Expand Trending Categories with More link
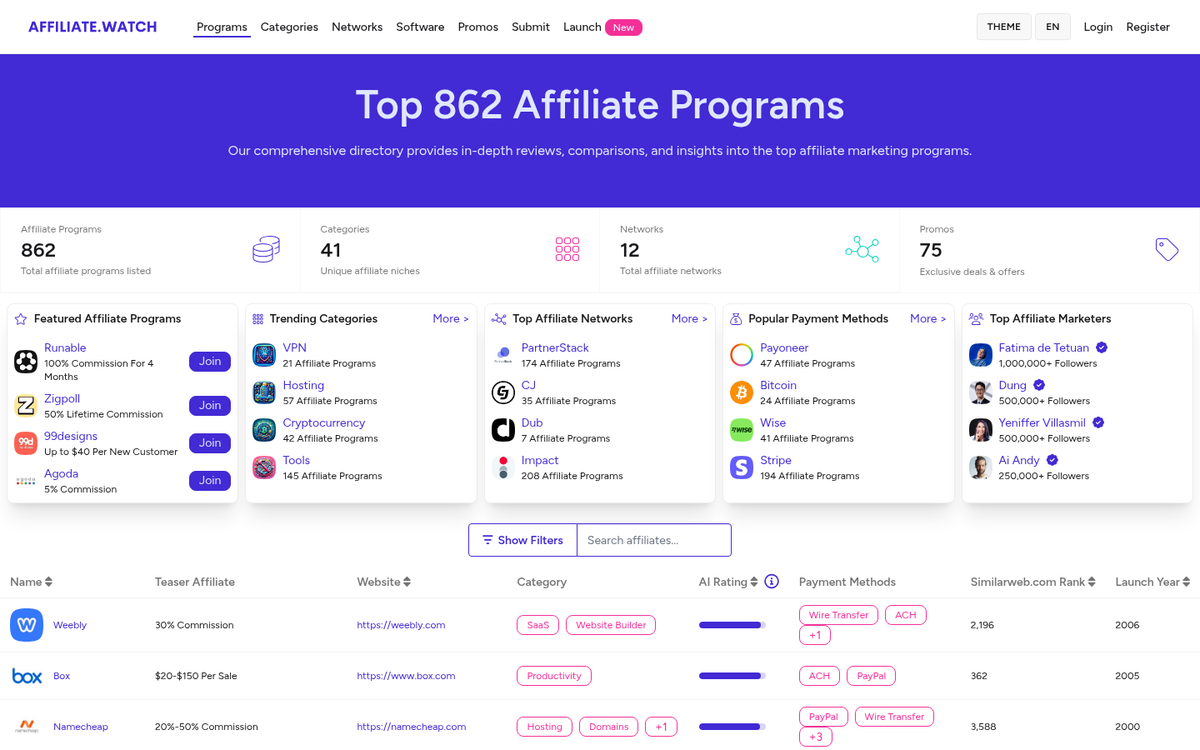 [x=450, y=318]
